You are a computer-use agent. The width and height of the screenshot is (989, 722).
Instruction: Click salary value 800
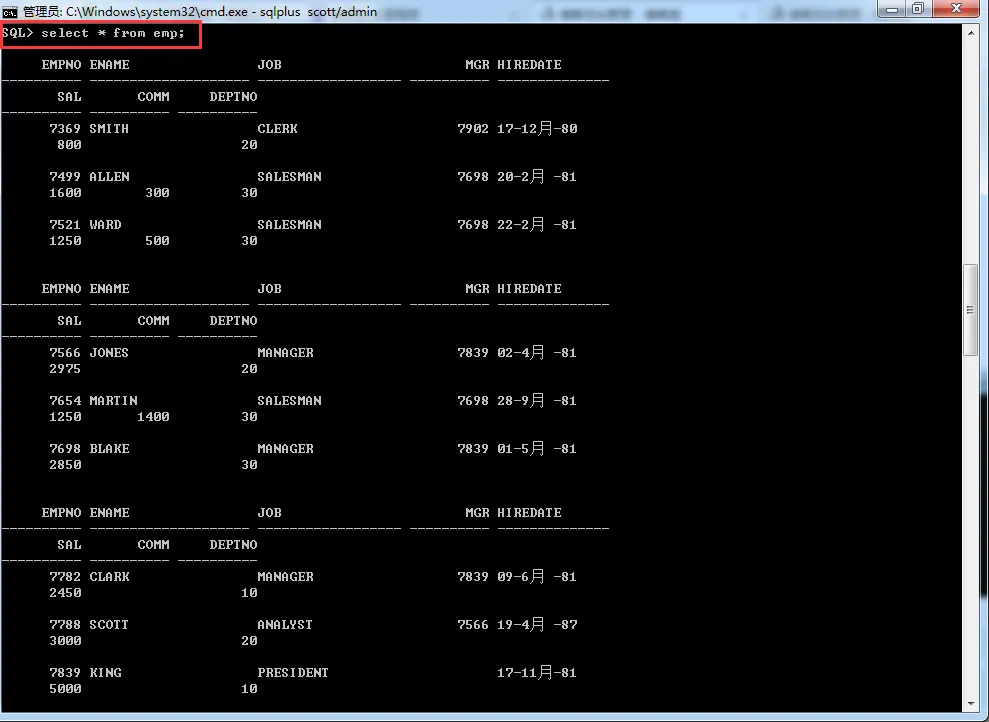(x=69, y=144)
